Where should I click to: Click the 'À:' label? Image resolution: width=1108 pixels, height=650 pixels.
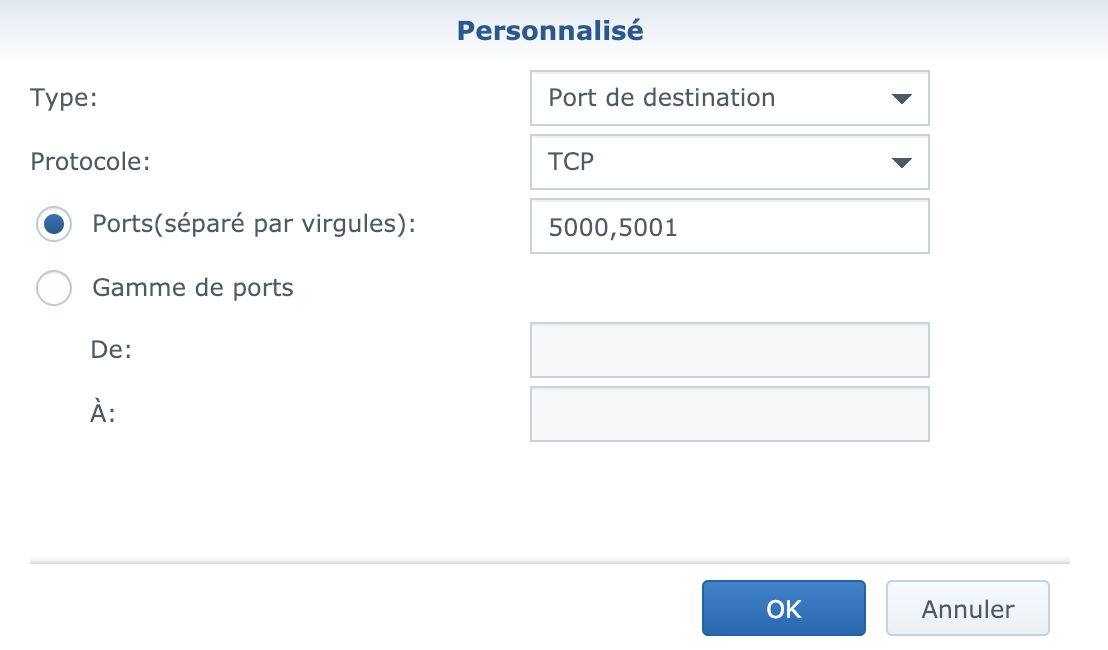pos(104,413)
